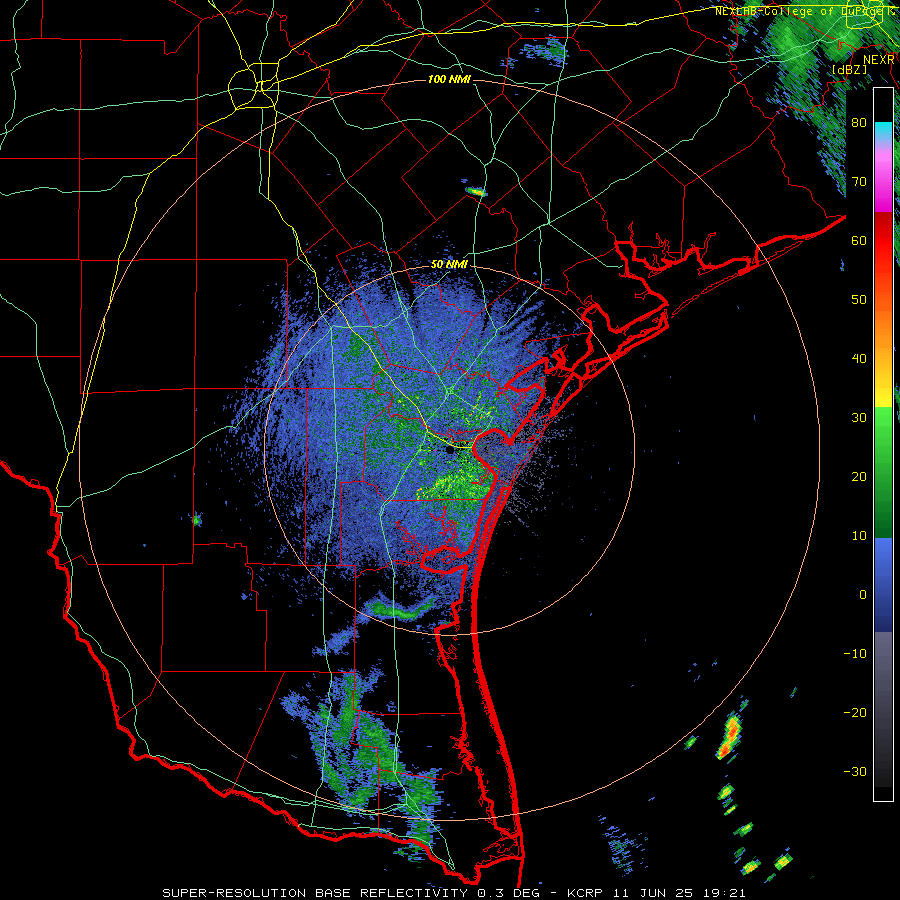Click the 60 value on the dBZ scale
The width and height of the screenshot is (900, 900).
(x=859, y=241)
